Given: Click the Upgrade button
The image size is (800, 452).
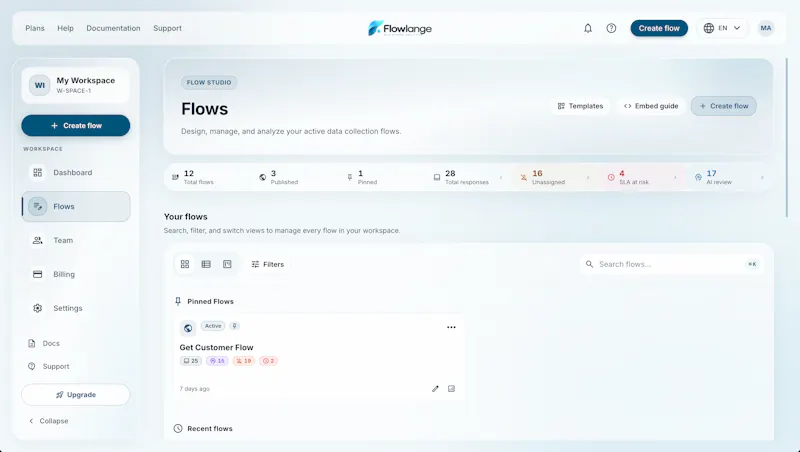Looking at the screenshot, I should point(76,395).
